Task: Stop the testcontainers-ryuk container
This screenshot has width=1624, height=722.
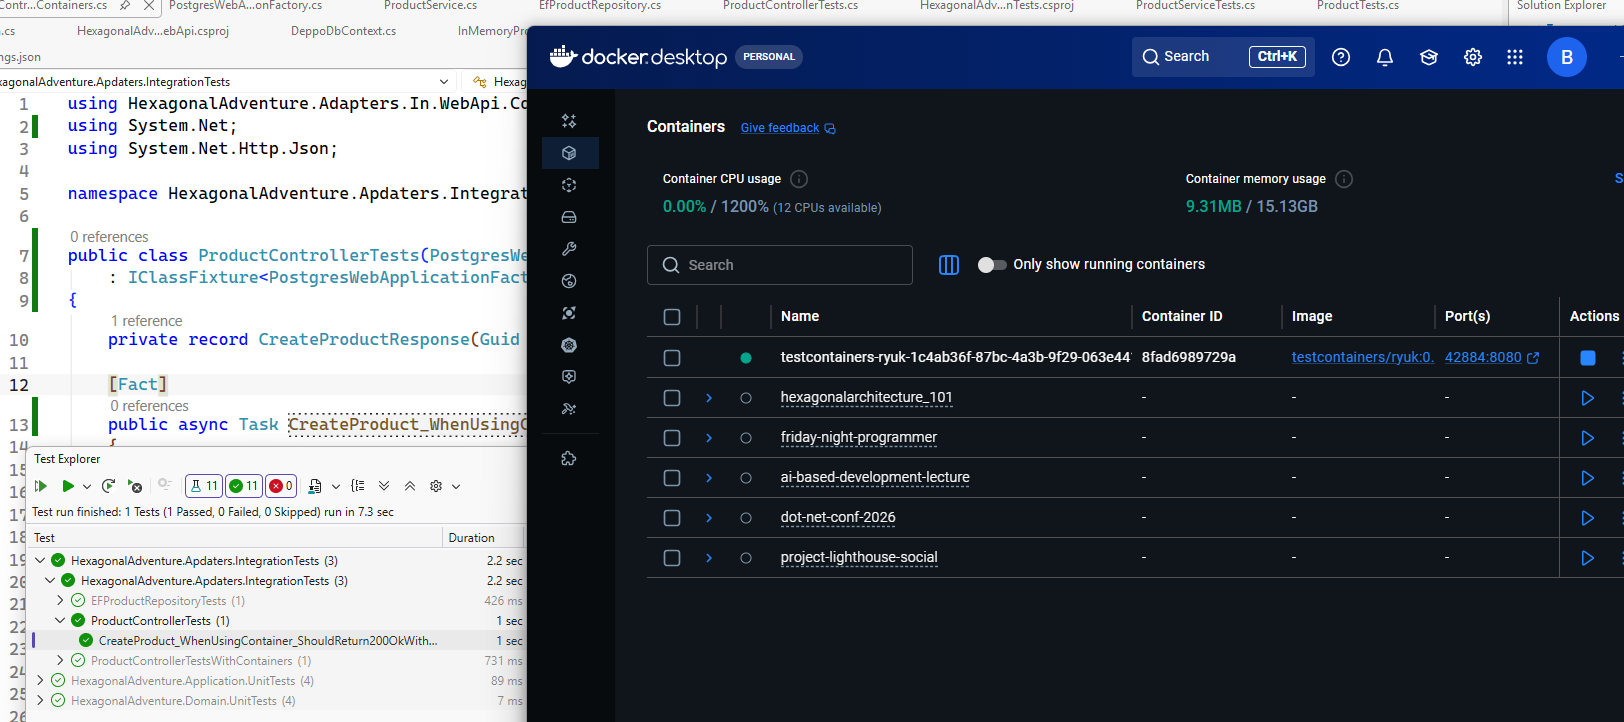Action: 1587,358
